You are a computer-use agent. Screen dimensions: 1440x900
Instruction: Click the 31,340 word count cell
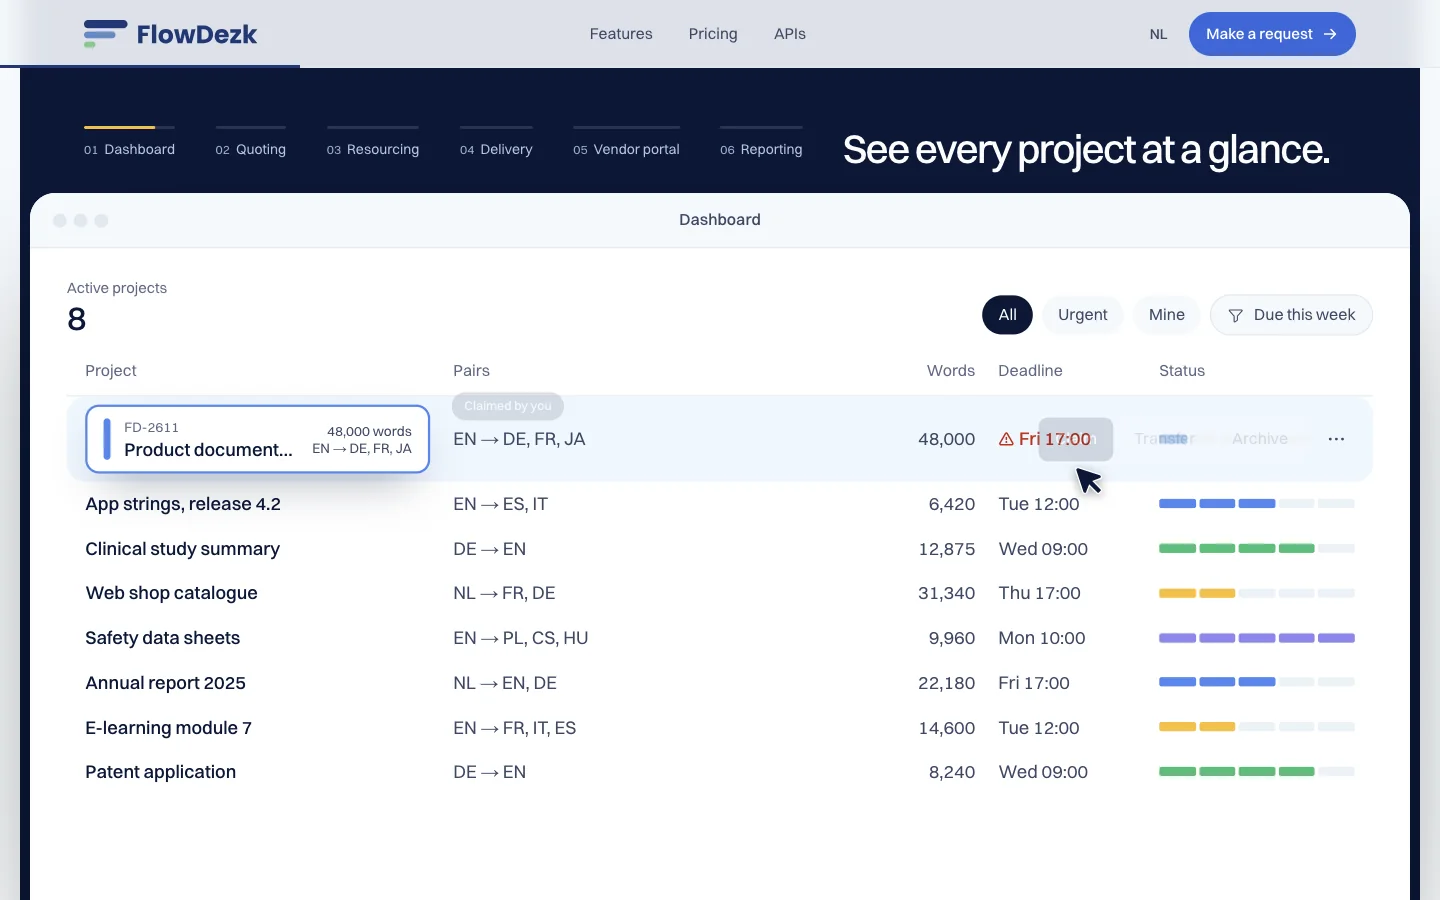pyautogui.click(x=946, y=593)
